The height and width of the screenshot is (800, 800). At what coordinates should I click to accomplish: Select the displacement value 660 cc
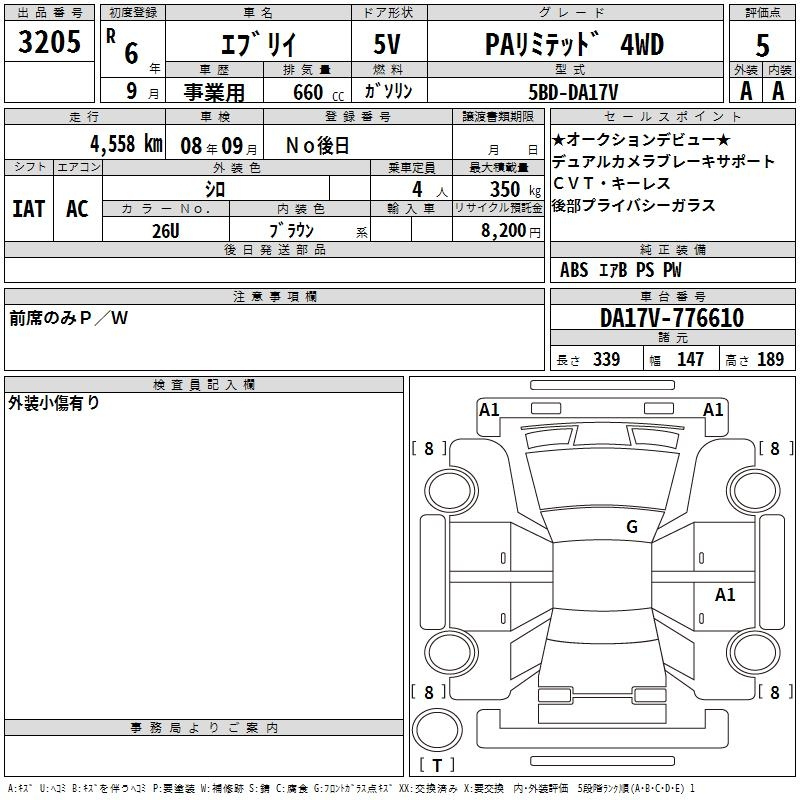[318, 93]
